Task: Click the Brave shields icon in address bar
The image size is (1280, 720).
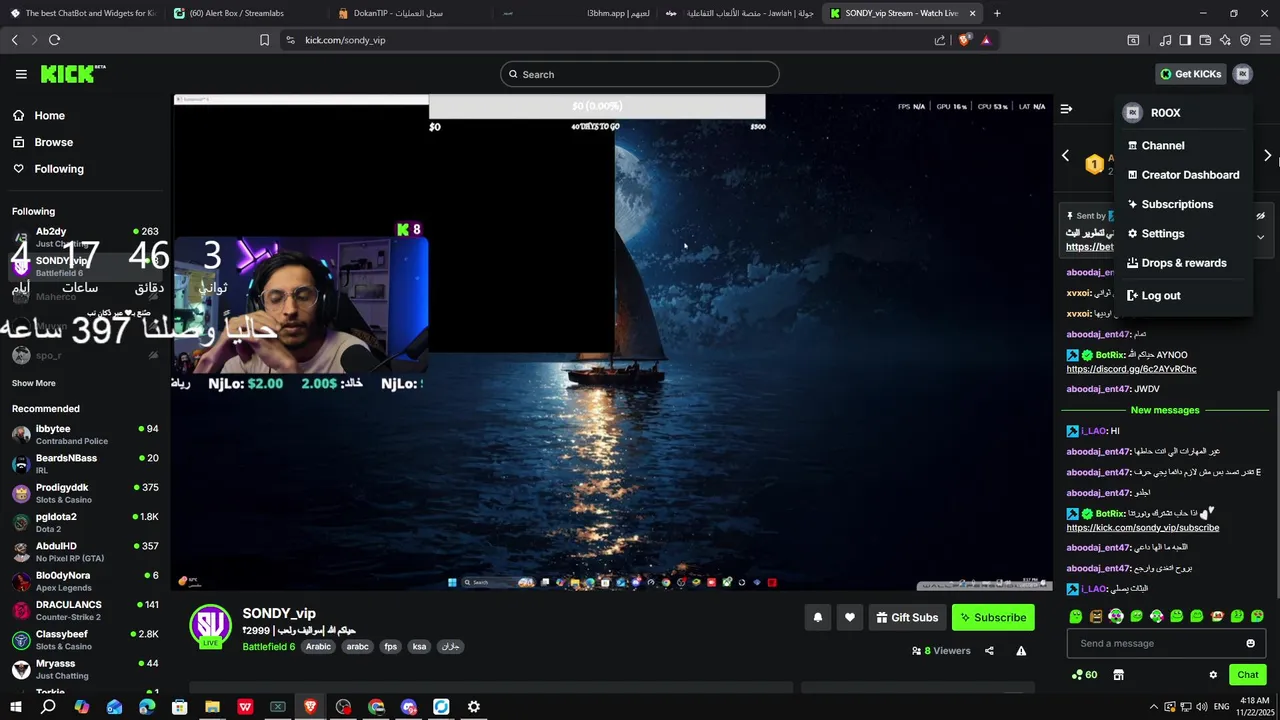Action: [x=964, y=40]
